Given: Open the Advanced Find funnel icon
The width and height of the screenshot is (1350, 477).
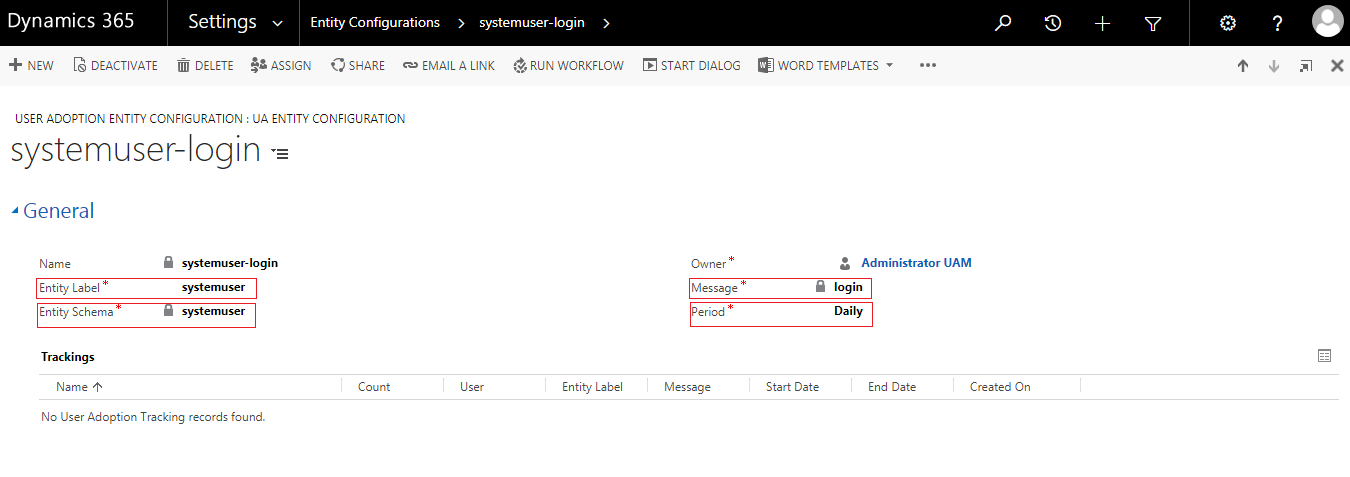Looking at the screenshot, I should 1153,23.
